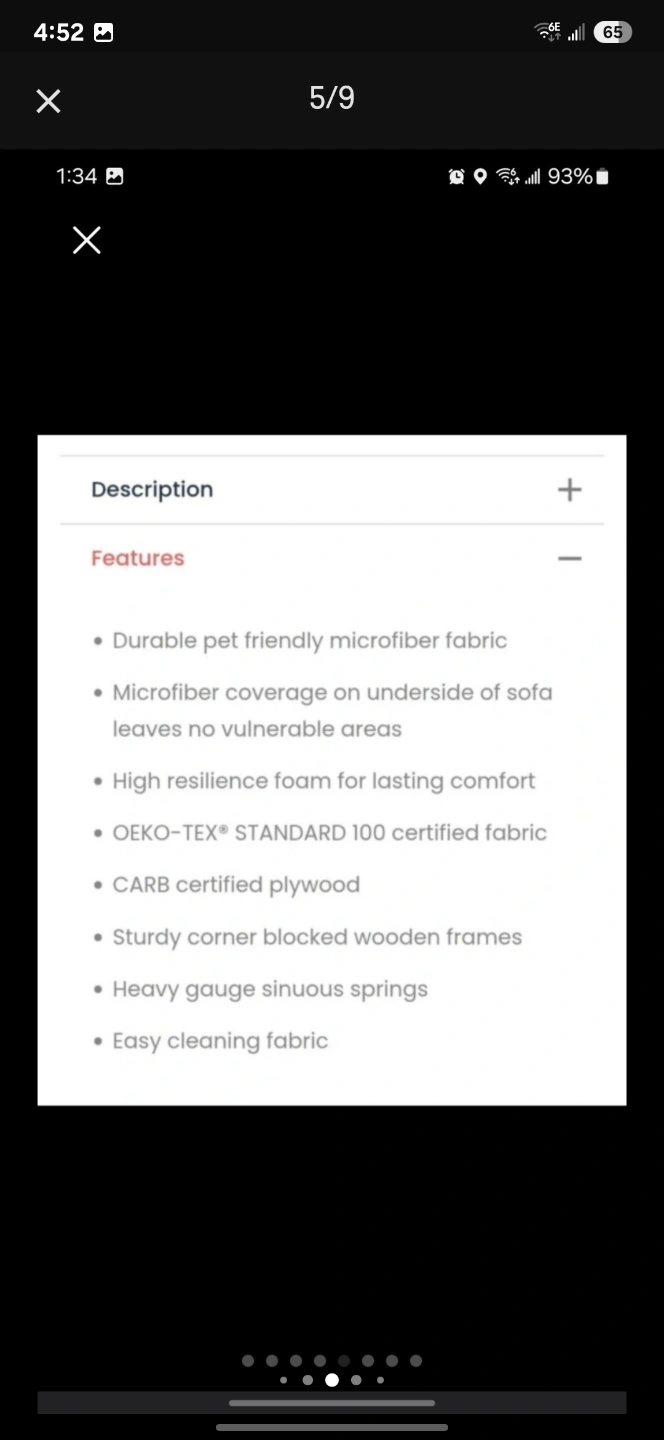Collapse the Features section minus icon
The width and height of the screenshot is (664, 1440).
coord(569,558)
